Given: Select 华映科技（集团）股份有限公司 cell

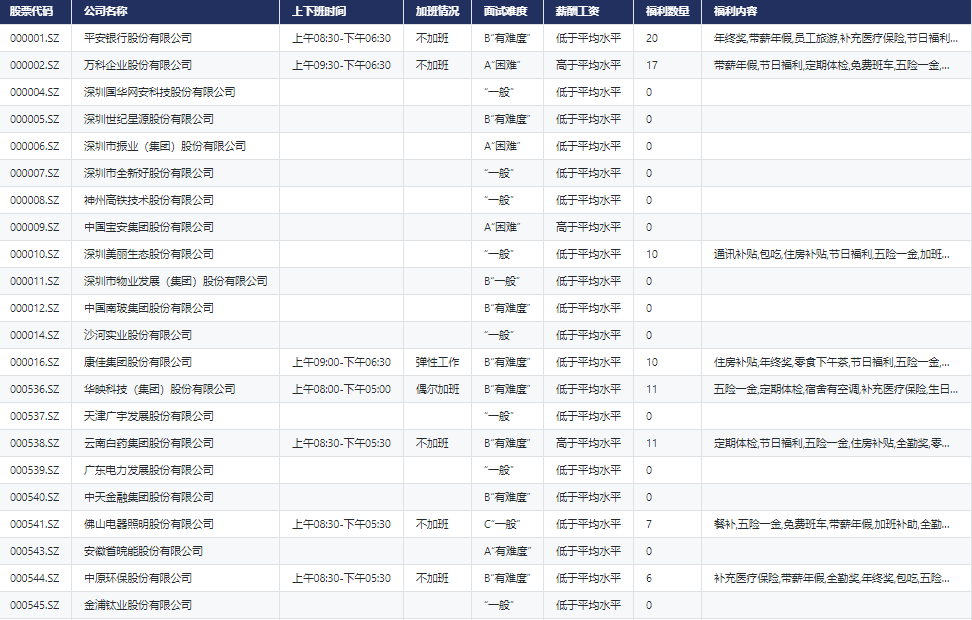Looking at the screenshot, I should [160, 389].
